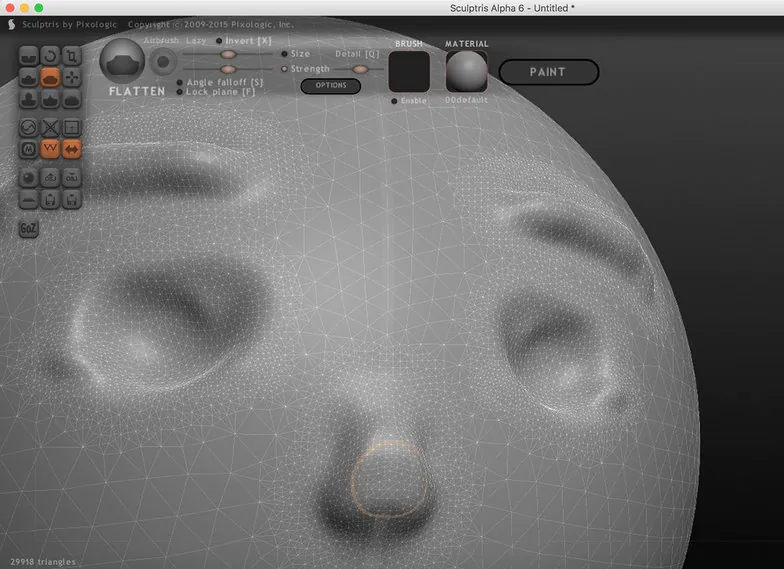Click the Export OBJ icon

(72, 178)
